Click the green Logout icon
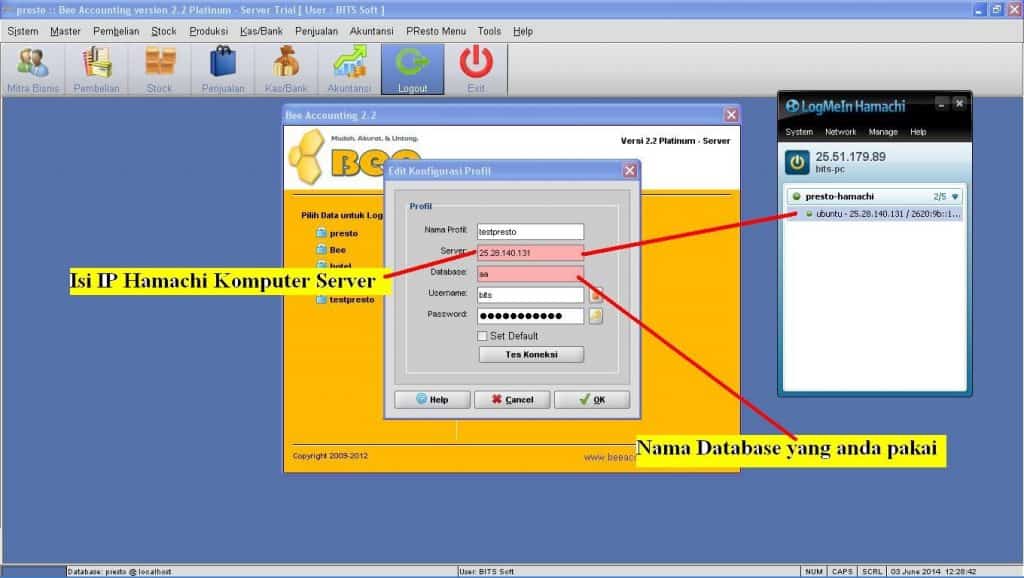The width and height of the screenshot is (1024, 578). point(412,64)
